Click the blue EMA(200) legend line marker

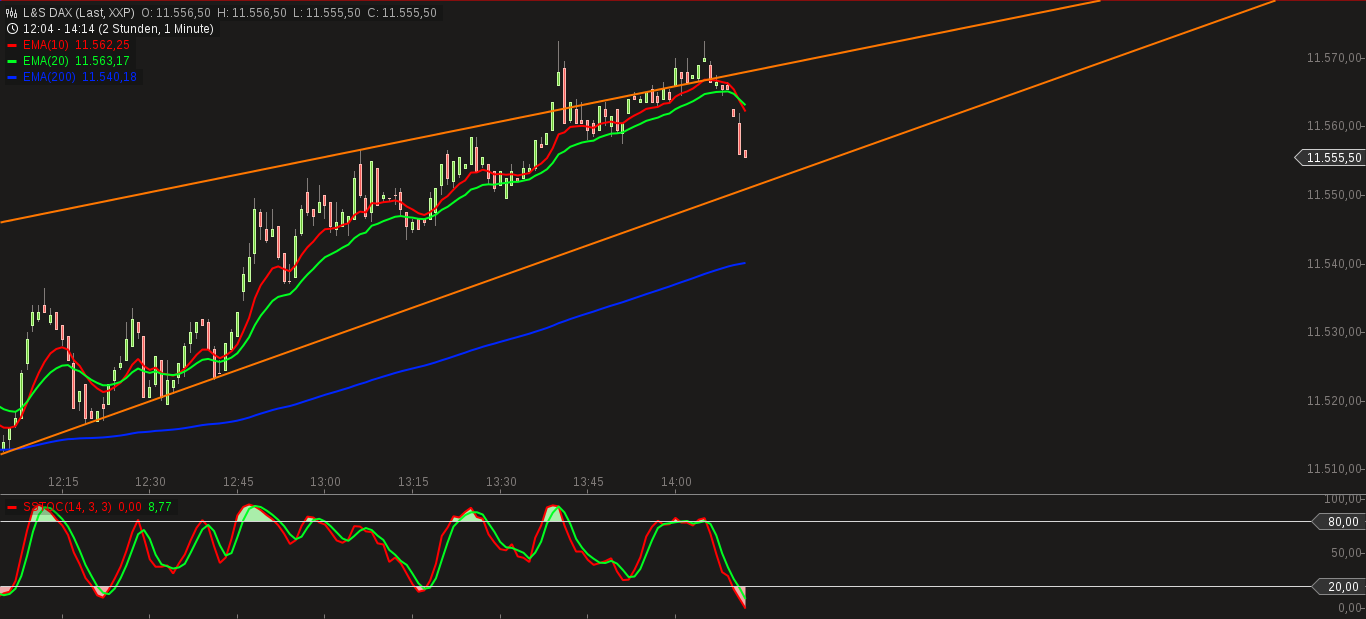12,76
